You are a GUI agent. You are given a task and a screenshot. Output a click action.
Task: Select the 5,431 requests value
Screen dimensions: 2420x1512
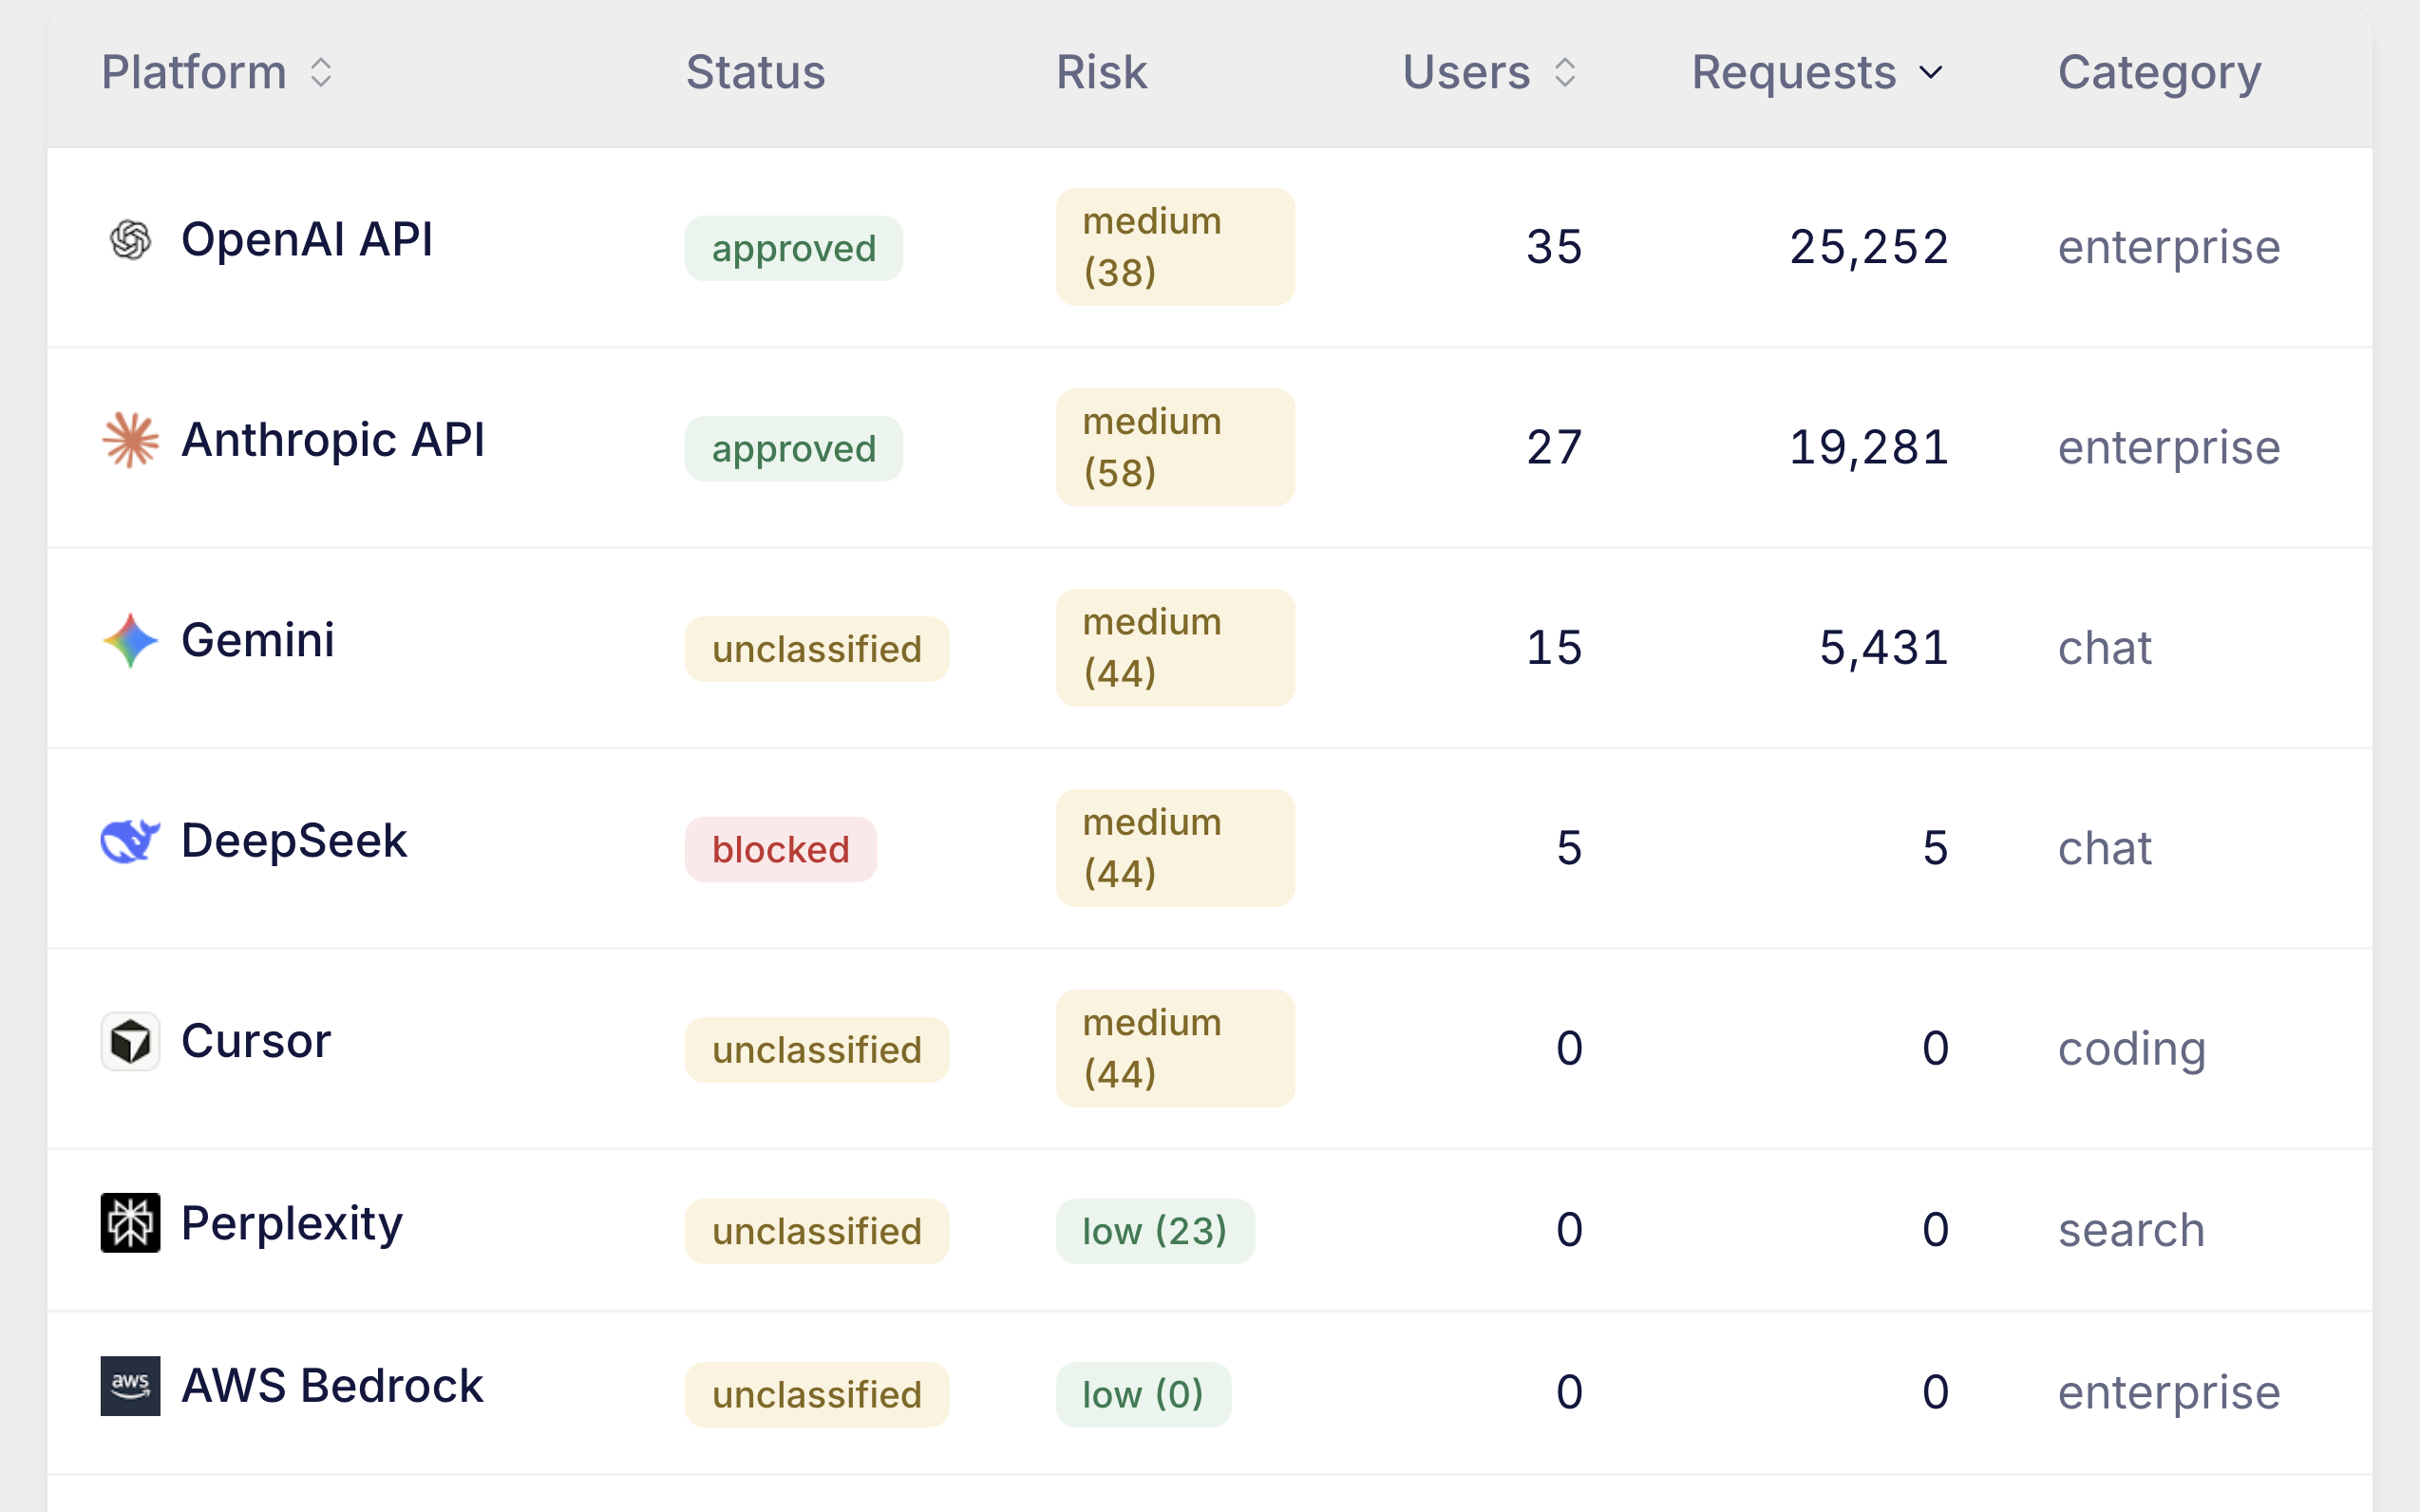point(1884,648)
